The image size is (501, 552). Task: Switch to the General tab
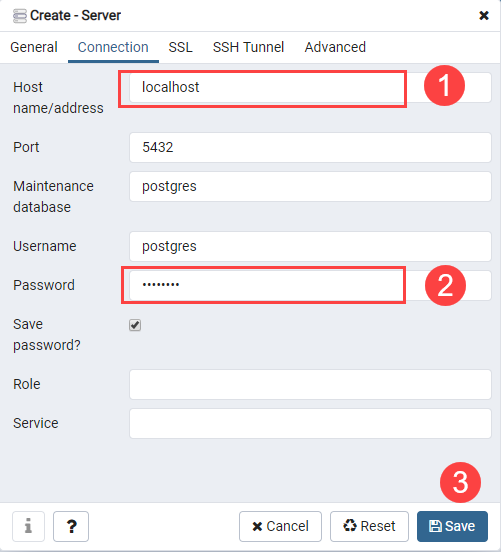pos(34,47)
